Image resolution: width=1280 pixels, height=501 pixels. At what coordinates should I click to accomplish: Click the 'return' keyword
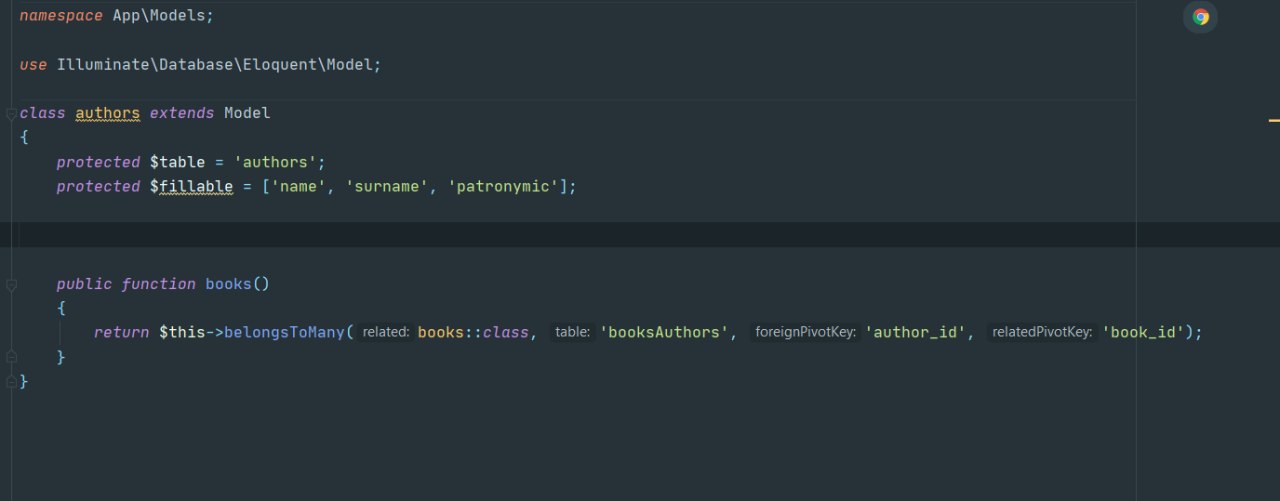click(x=122, y=332)
